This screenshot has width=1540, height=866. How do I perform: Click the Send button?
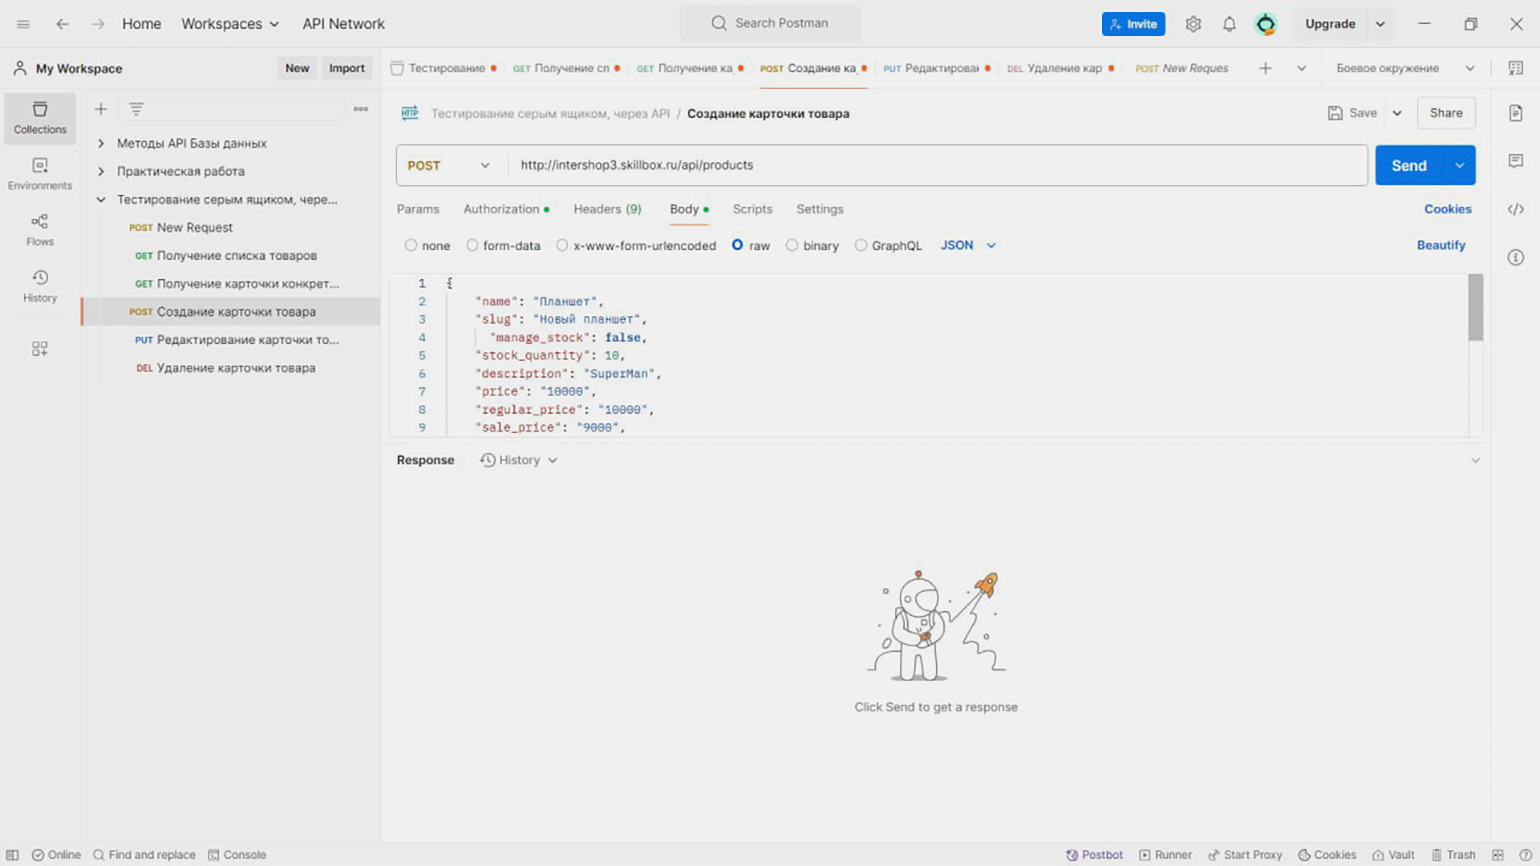point(1409,165)
